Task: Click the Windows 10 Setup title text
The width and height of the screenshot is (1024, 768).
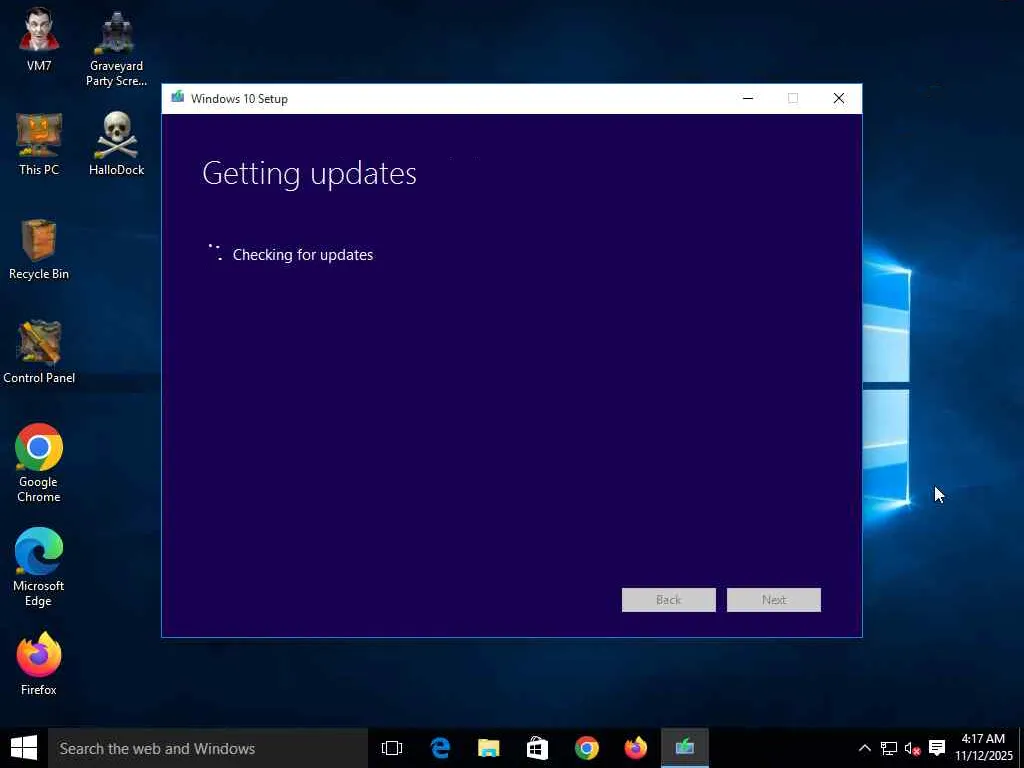Action: [239, 99]
